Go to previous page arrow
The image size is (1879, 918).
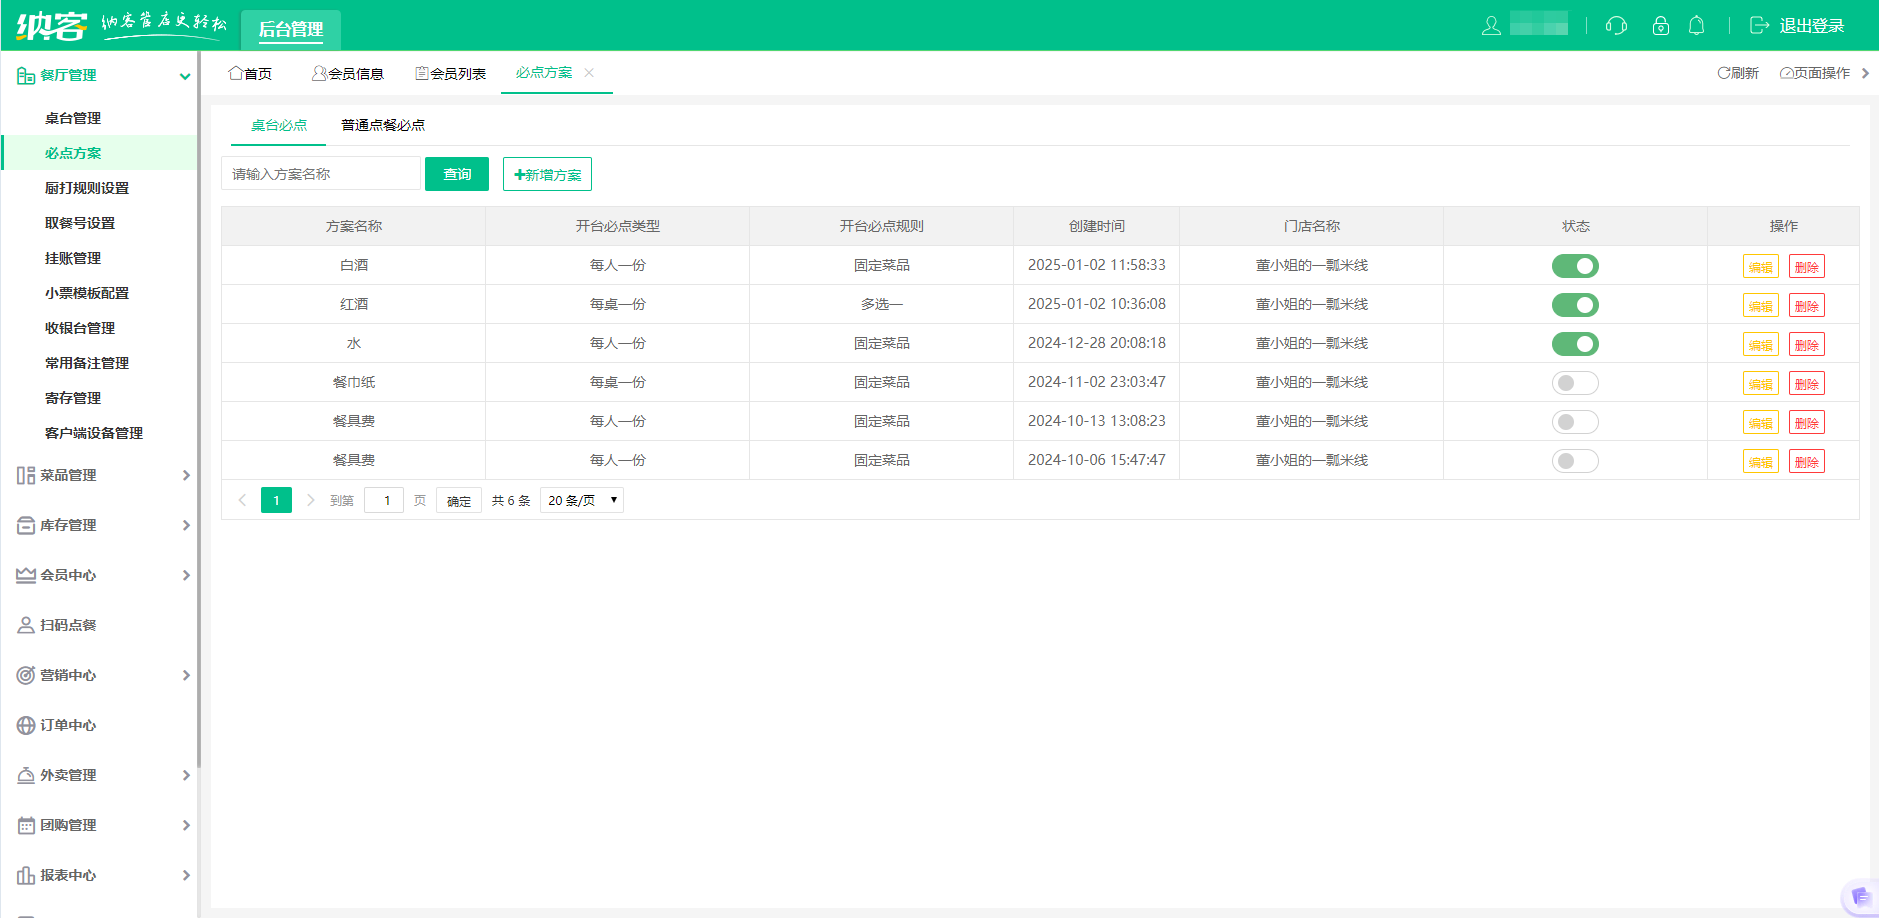[242, 500]
